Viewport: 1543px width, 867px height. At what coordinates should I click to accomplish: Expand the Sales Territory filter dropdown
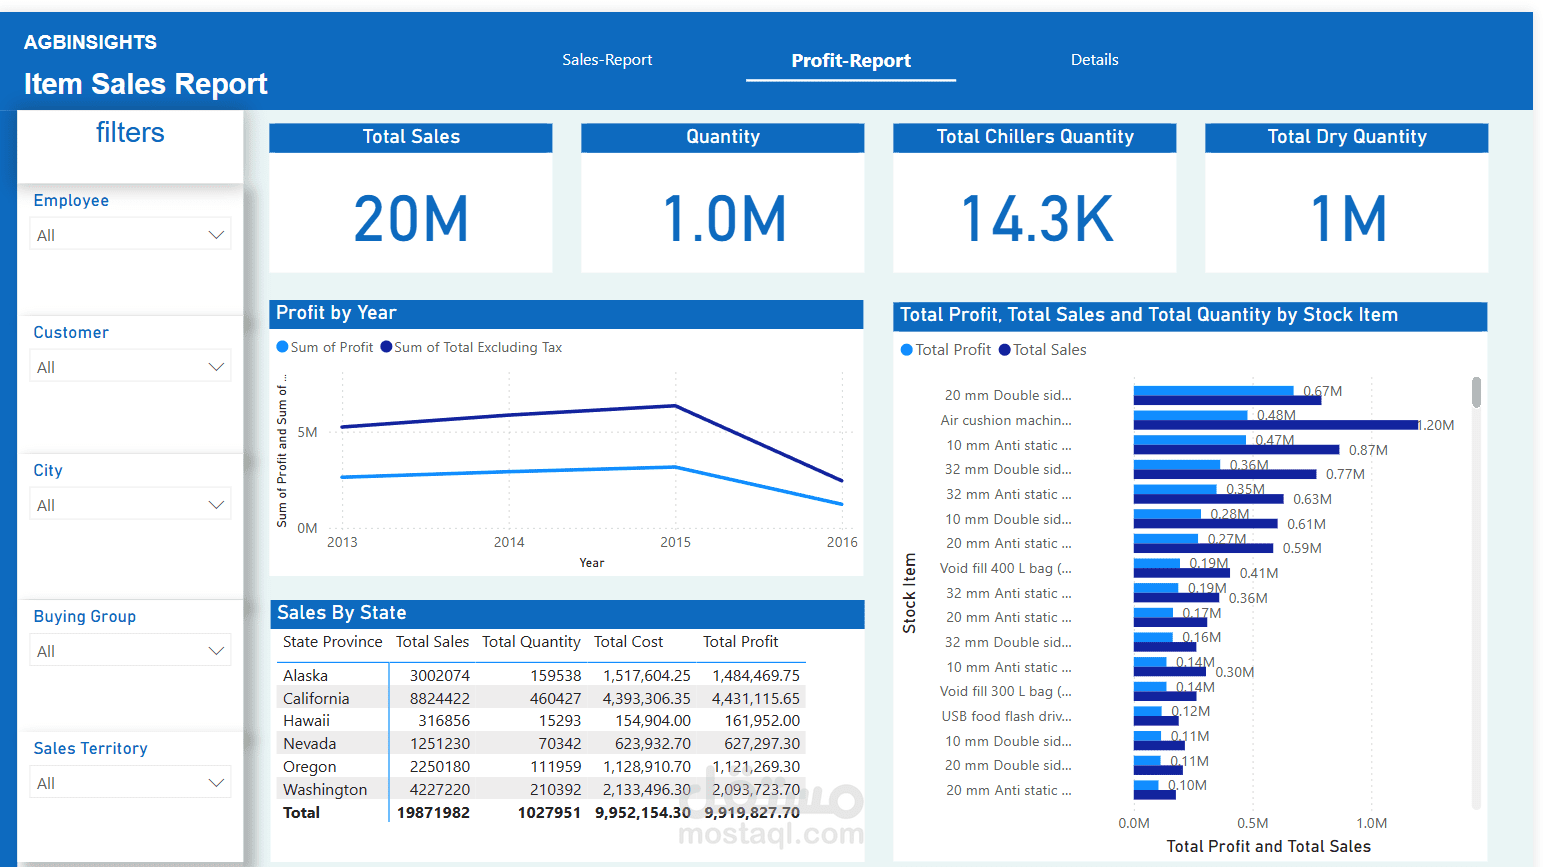(x=130, y=782)
